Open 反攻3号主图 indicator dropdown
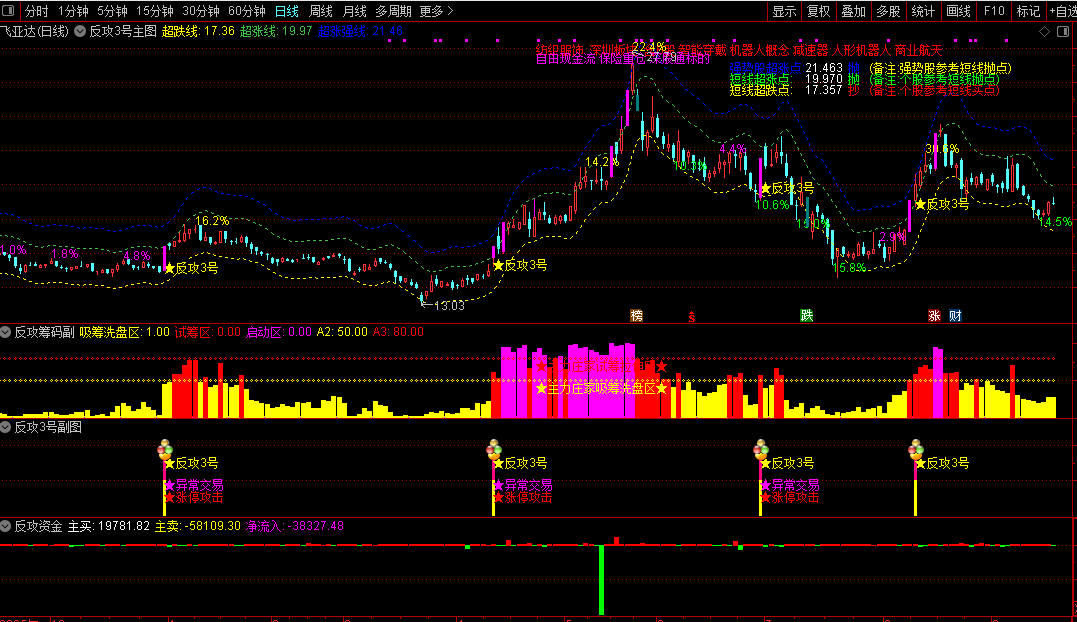The width and height of the screenshot is (1077, 622). (80, 32)
